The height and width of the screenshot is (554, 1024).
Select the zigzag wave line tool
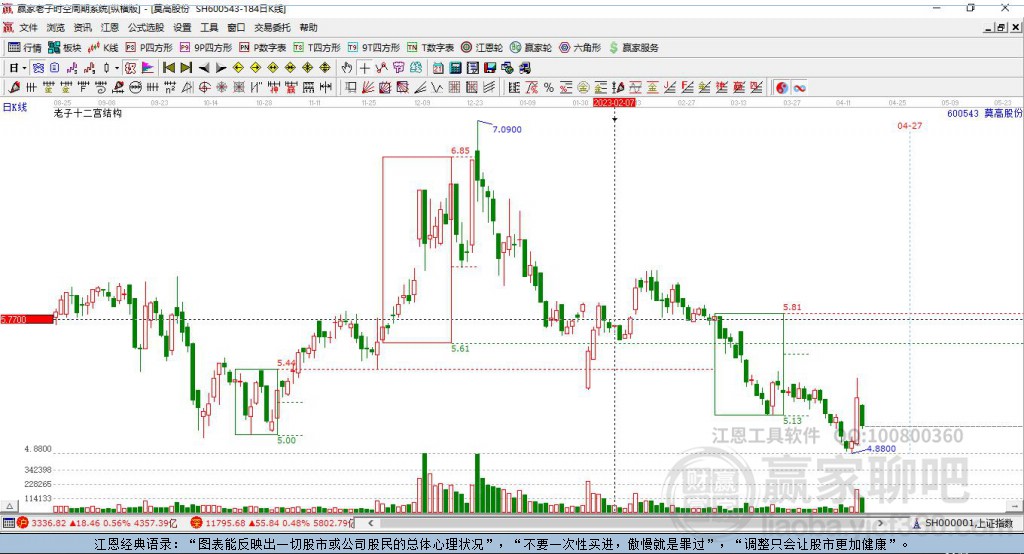(437, 88)
